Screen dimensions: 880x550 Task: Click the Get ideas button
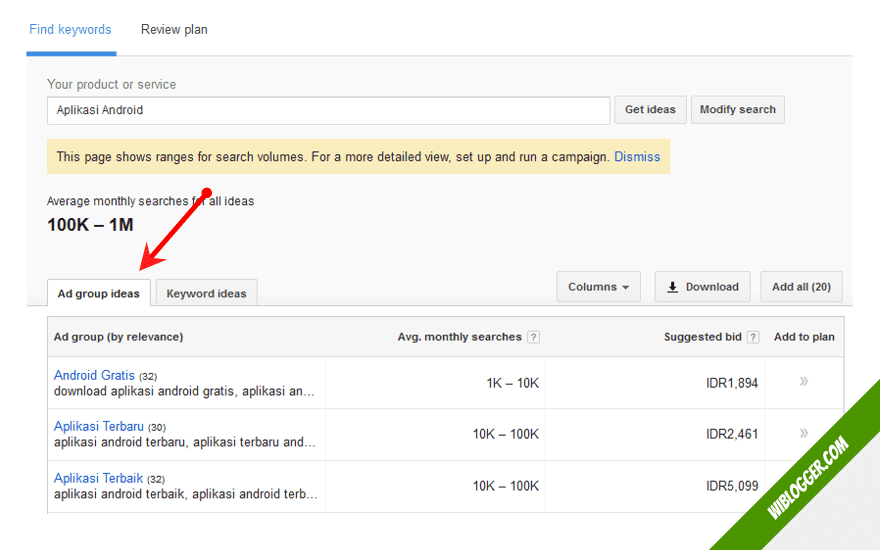(650, 109)
